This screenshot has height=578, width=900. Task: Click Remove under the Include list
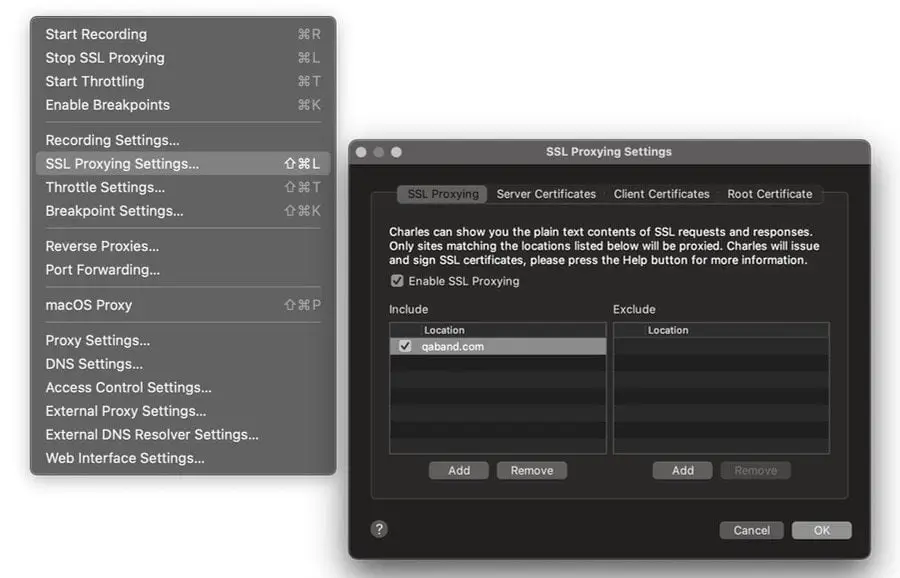(532, 470)
